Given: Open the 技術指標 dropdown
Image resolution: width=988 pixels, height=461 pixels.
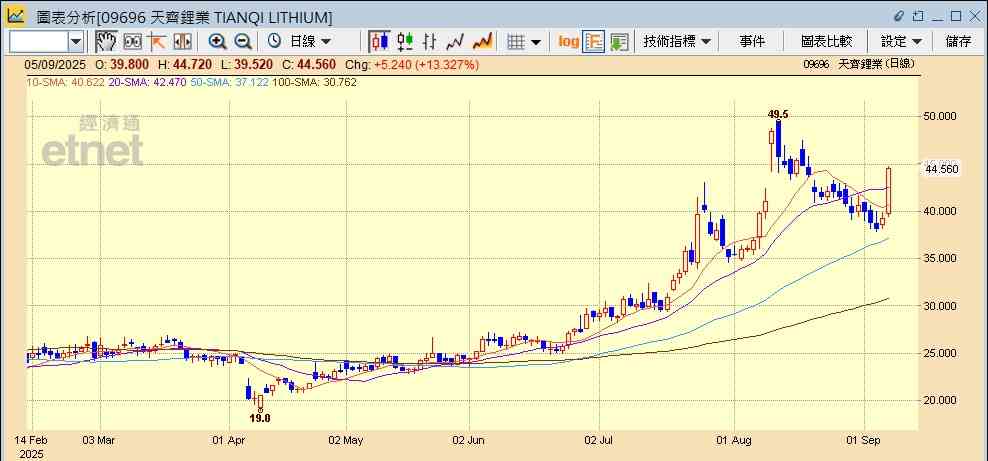Looking at the screenshot, I should 676,42.
